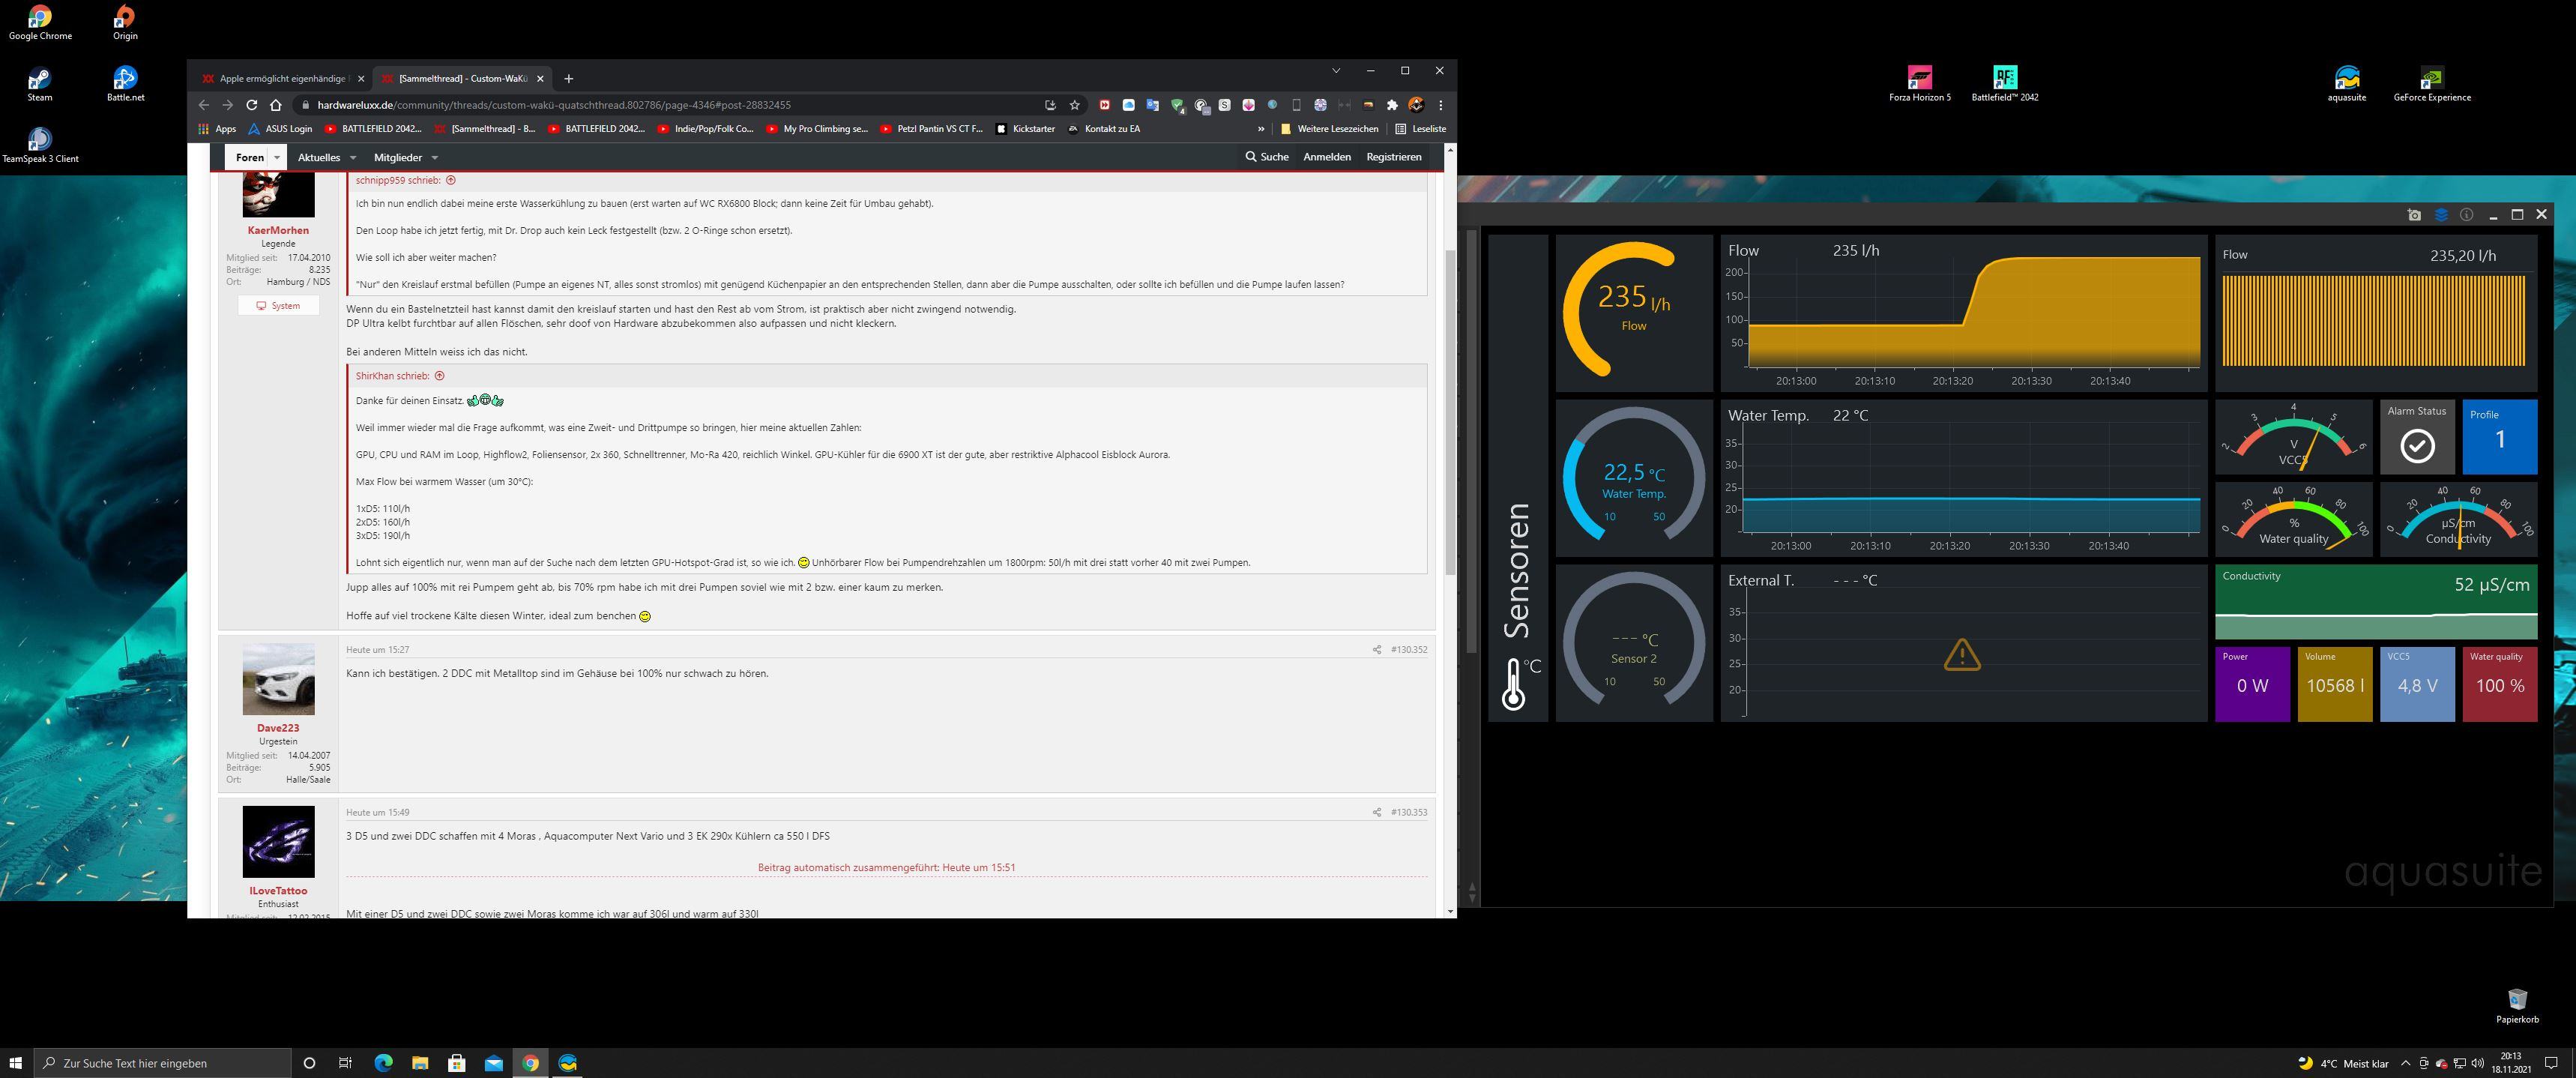Click the Registrieren link
2576x1078 pixels.
pos(1393,157)
